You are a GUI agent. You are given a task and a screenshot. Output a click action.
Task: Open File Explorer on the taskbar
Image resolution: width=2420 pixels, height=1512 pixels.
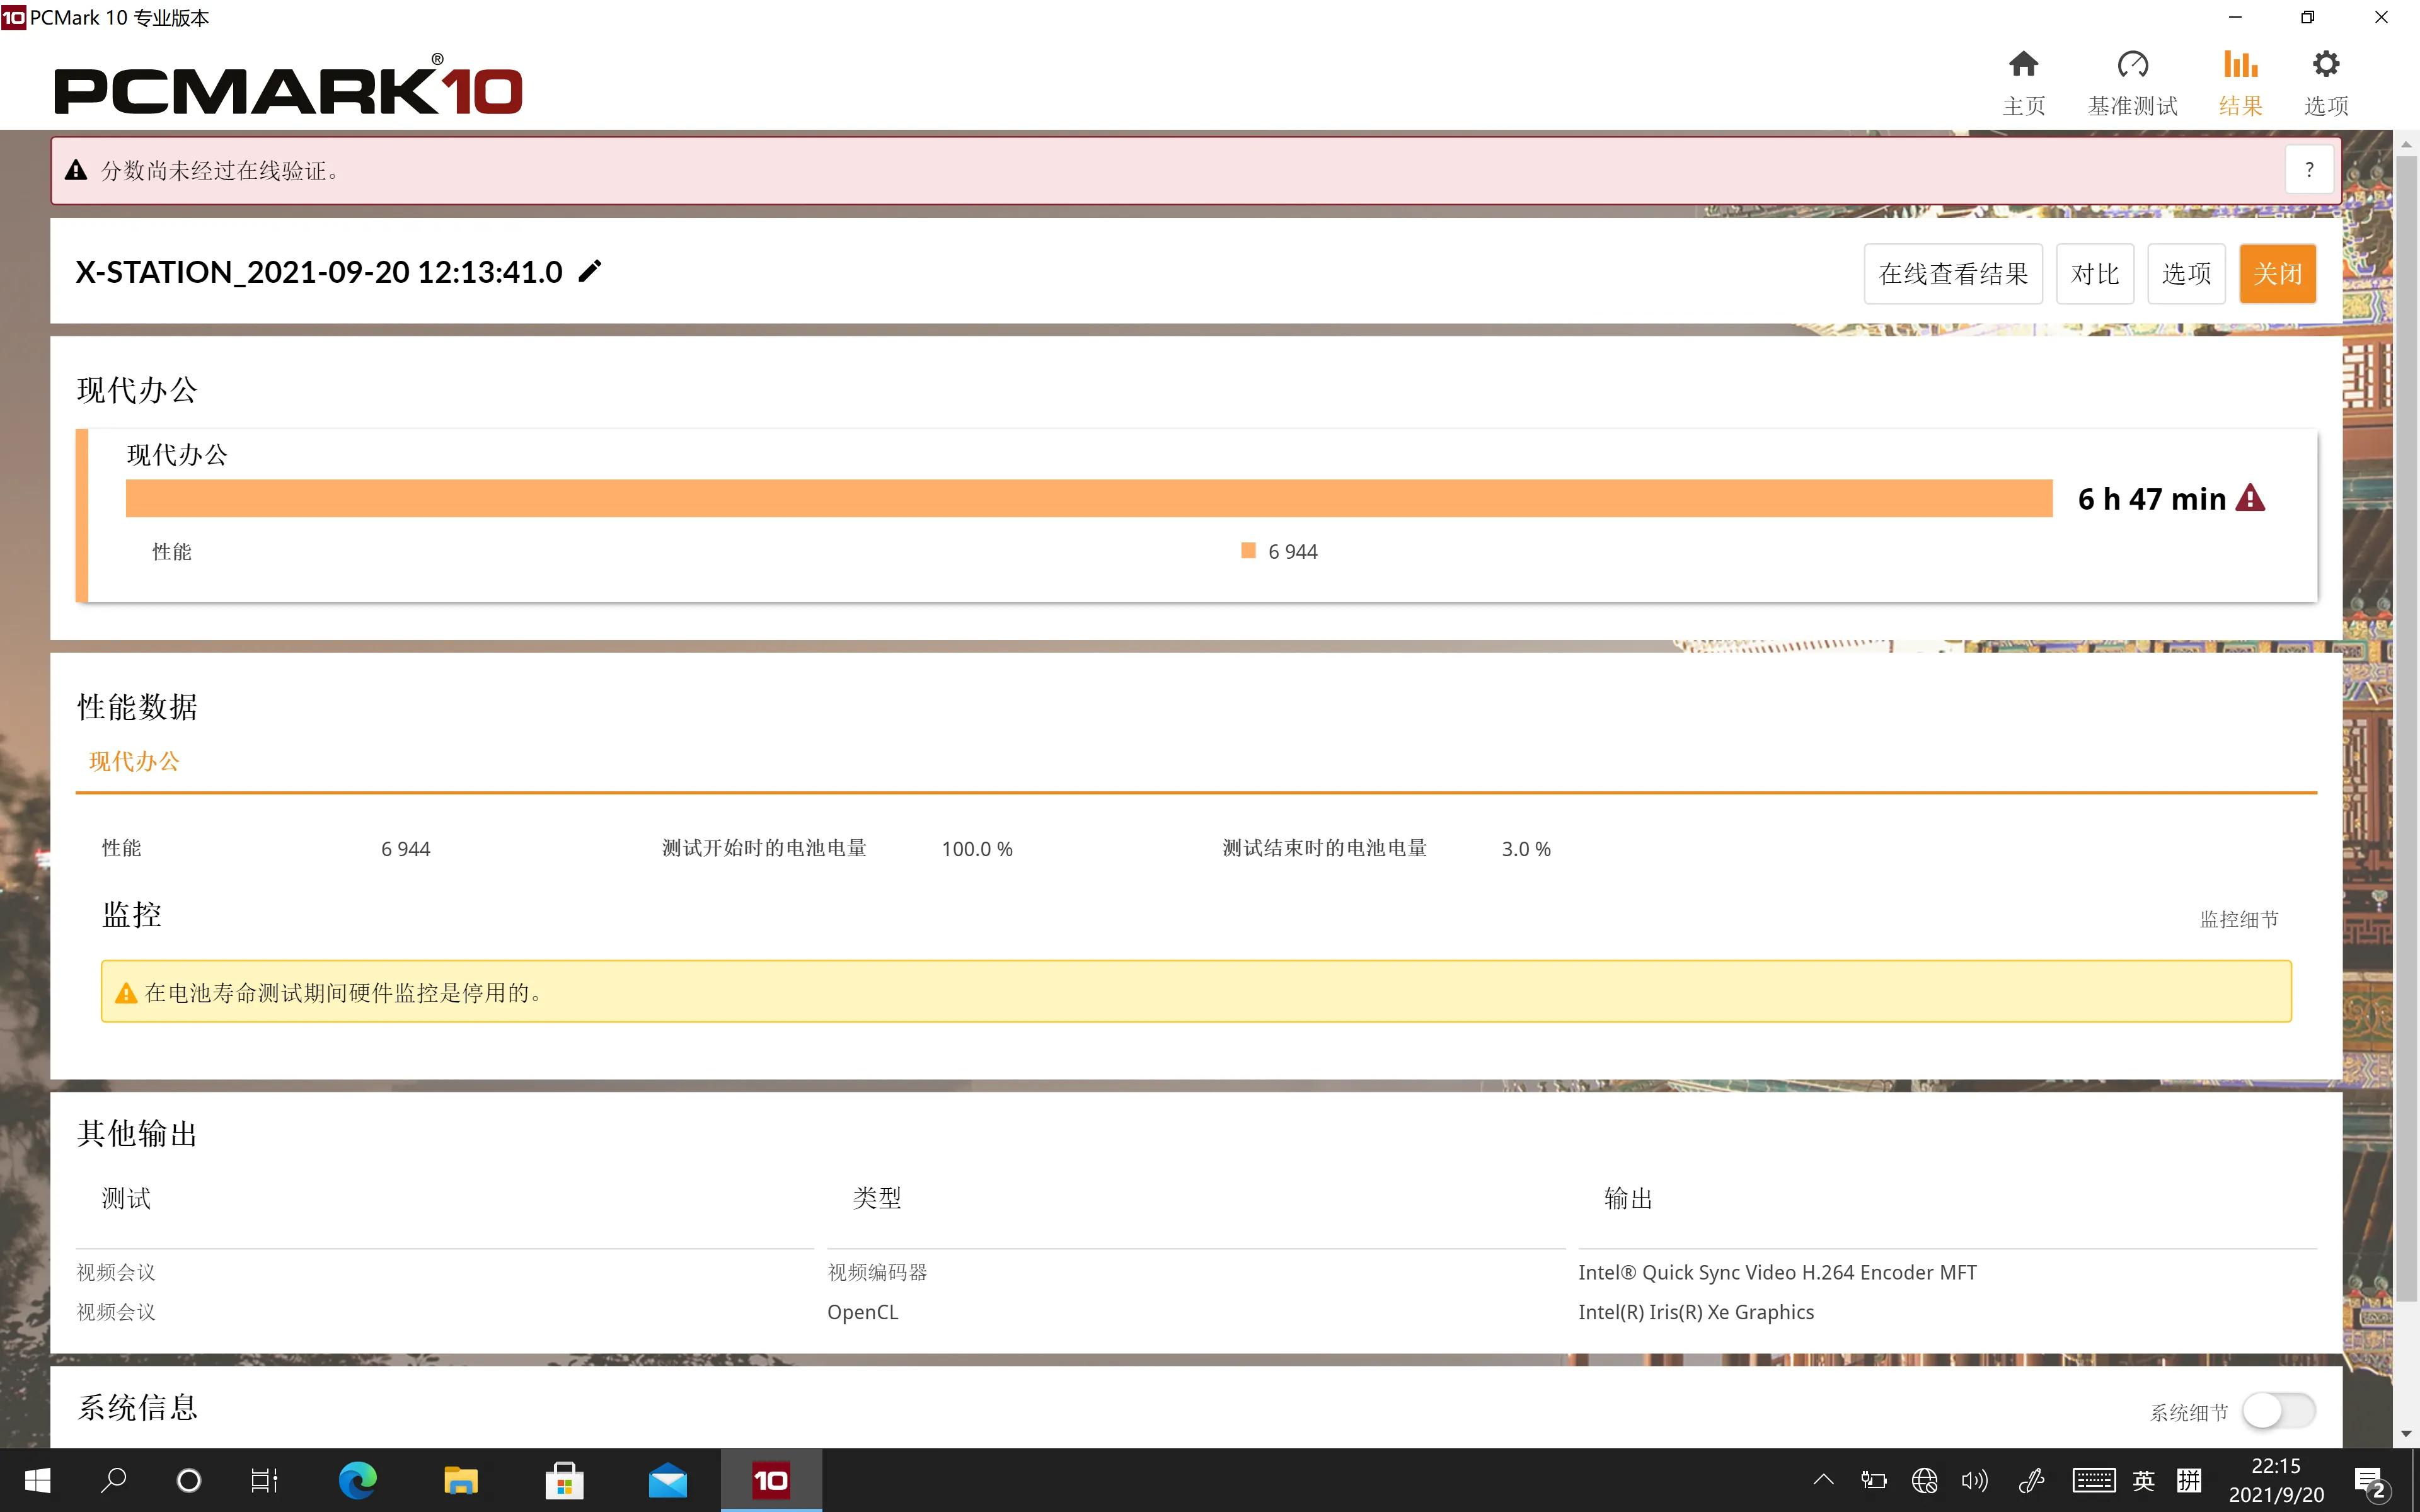coord(460,1480)
